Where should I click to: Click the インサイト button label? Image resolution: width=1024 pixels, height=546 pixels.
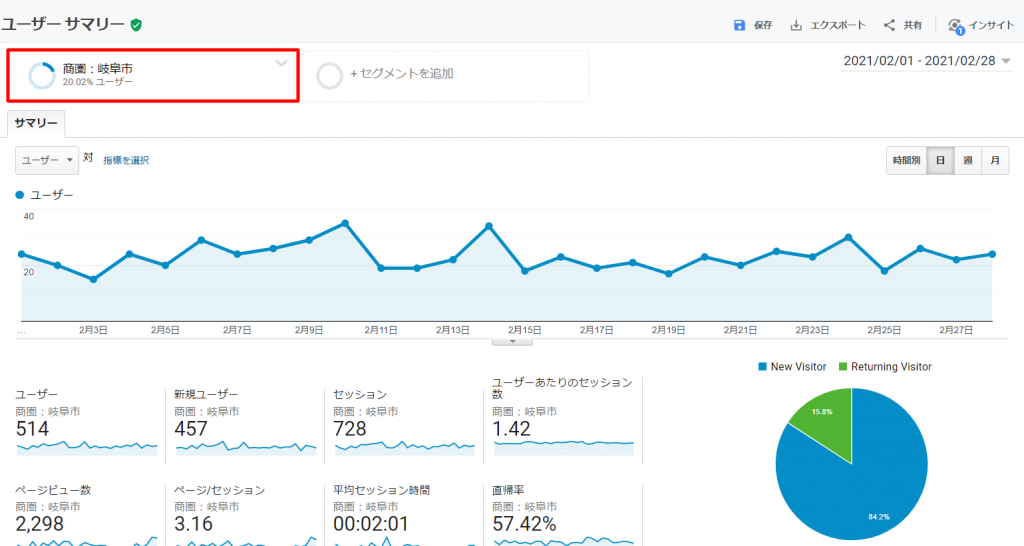[x=991, y=25]
